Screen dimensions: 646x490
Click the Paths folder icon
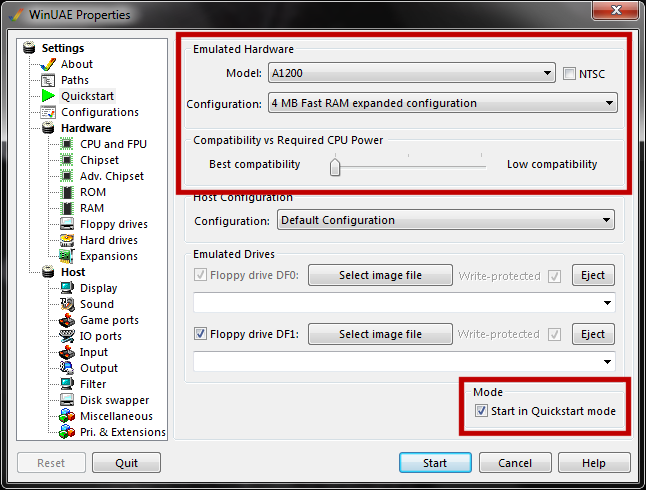tap(48, 80)
